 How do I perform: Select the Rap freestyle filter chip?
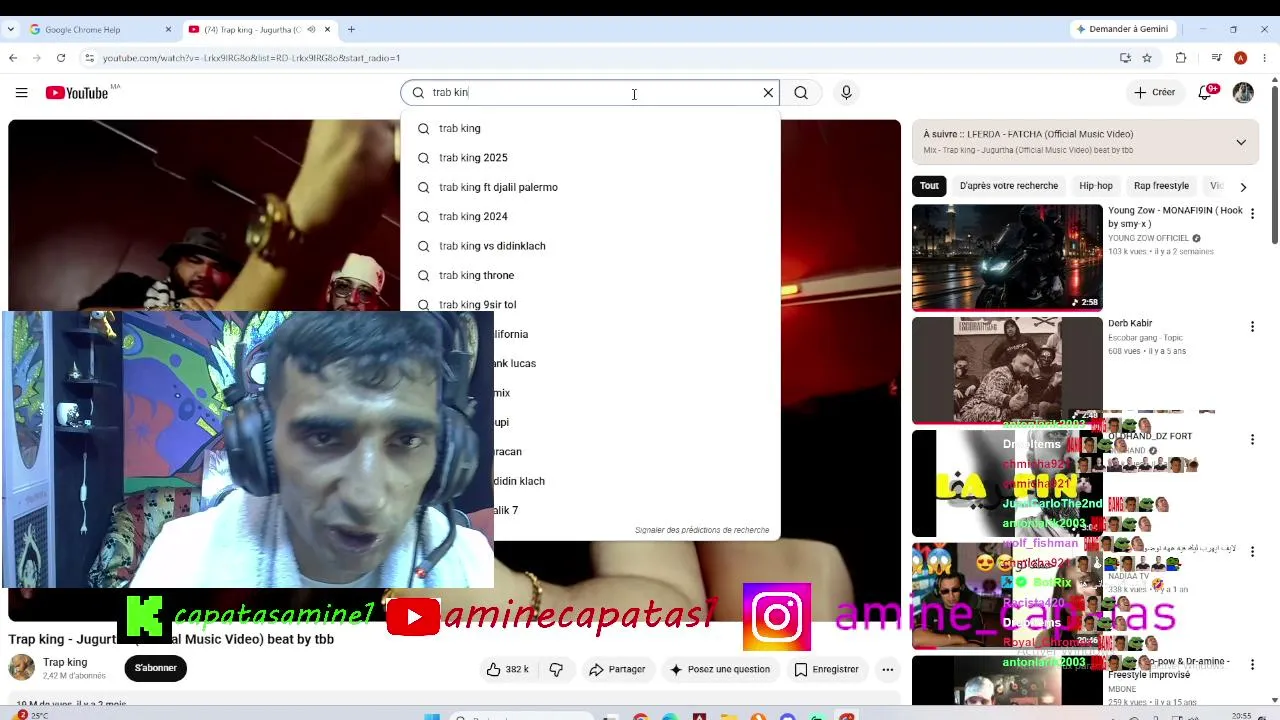pyautogui.click(x=1161, y=186)
